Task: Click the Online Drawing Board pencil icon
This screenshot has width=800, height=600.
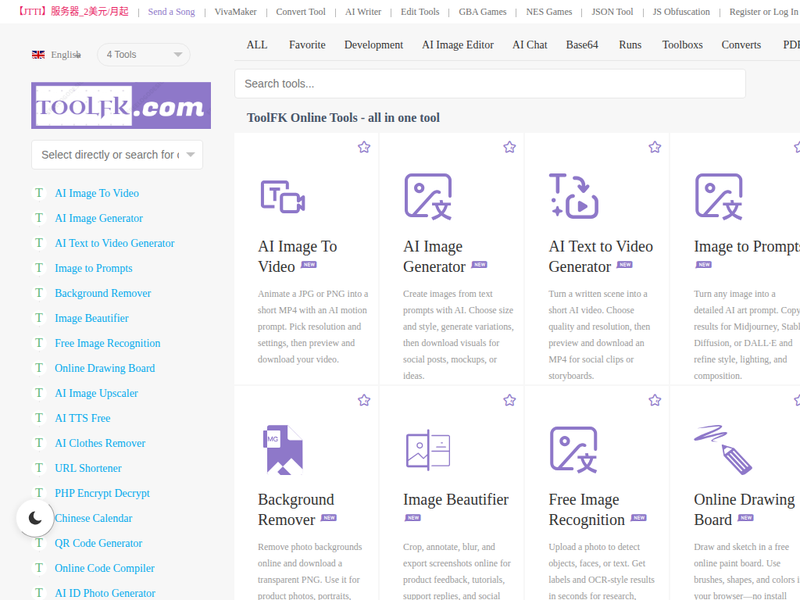Action: [x=723, y=449]
